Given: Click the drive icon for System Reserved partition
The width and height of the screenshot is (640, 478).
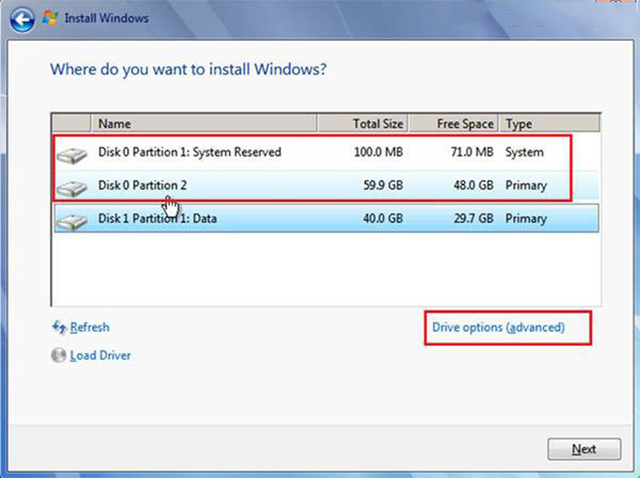Looking at the screenshot, I should (73, 154).
